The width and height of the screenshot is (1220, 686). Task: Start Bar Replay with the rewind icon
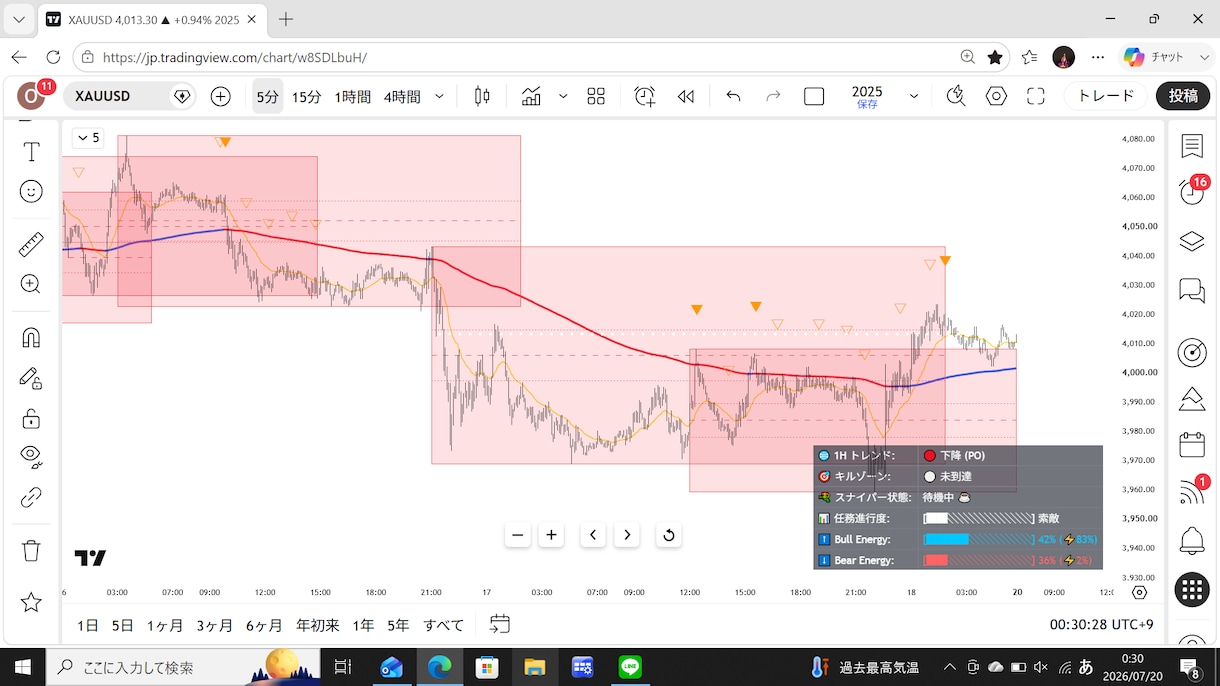[x=686, y=96]
